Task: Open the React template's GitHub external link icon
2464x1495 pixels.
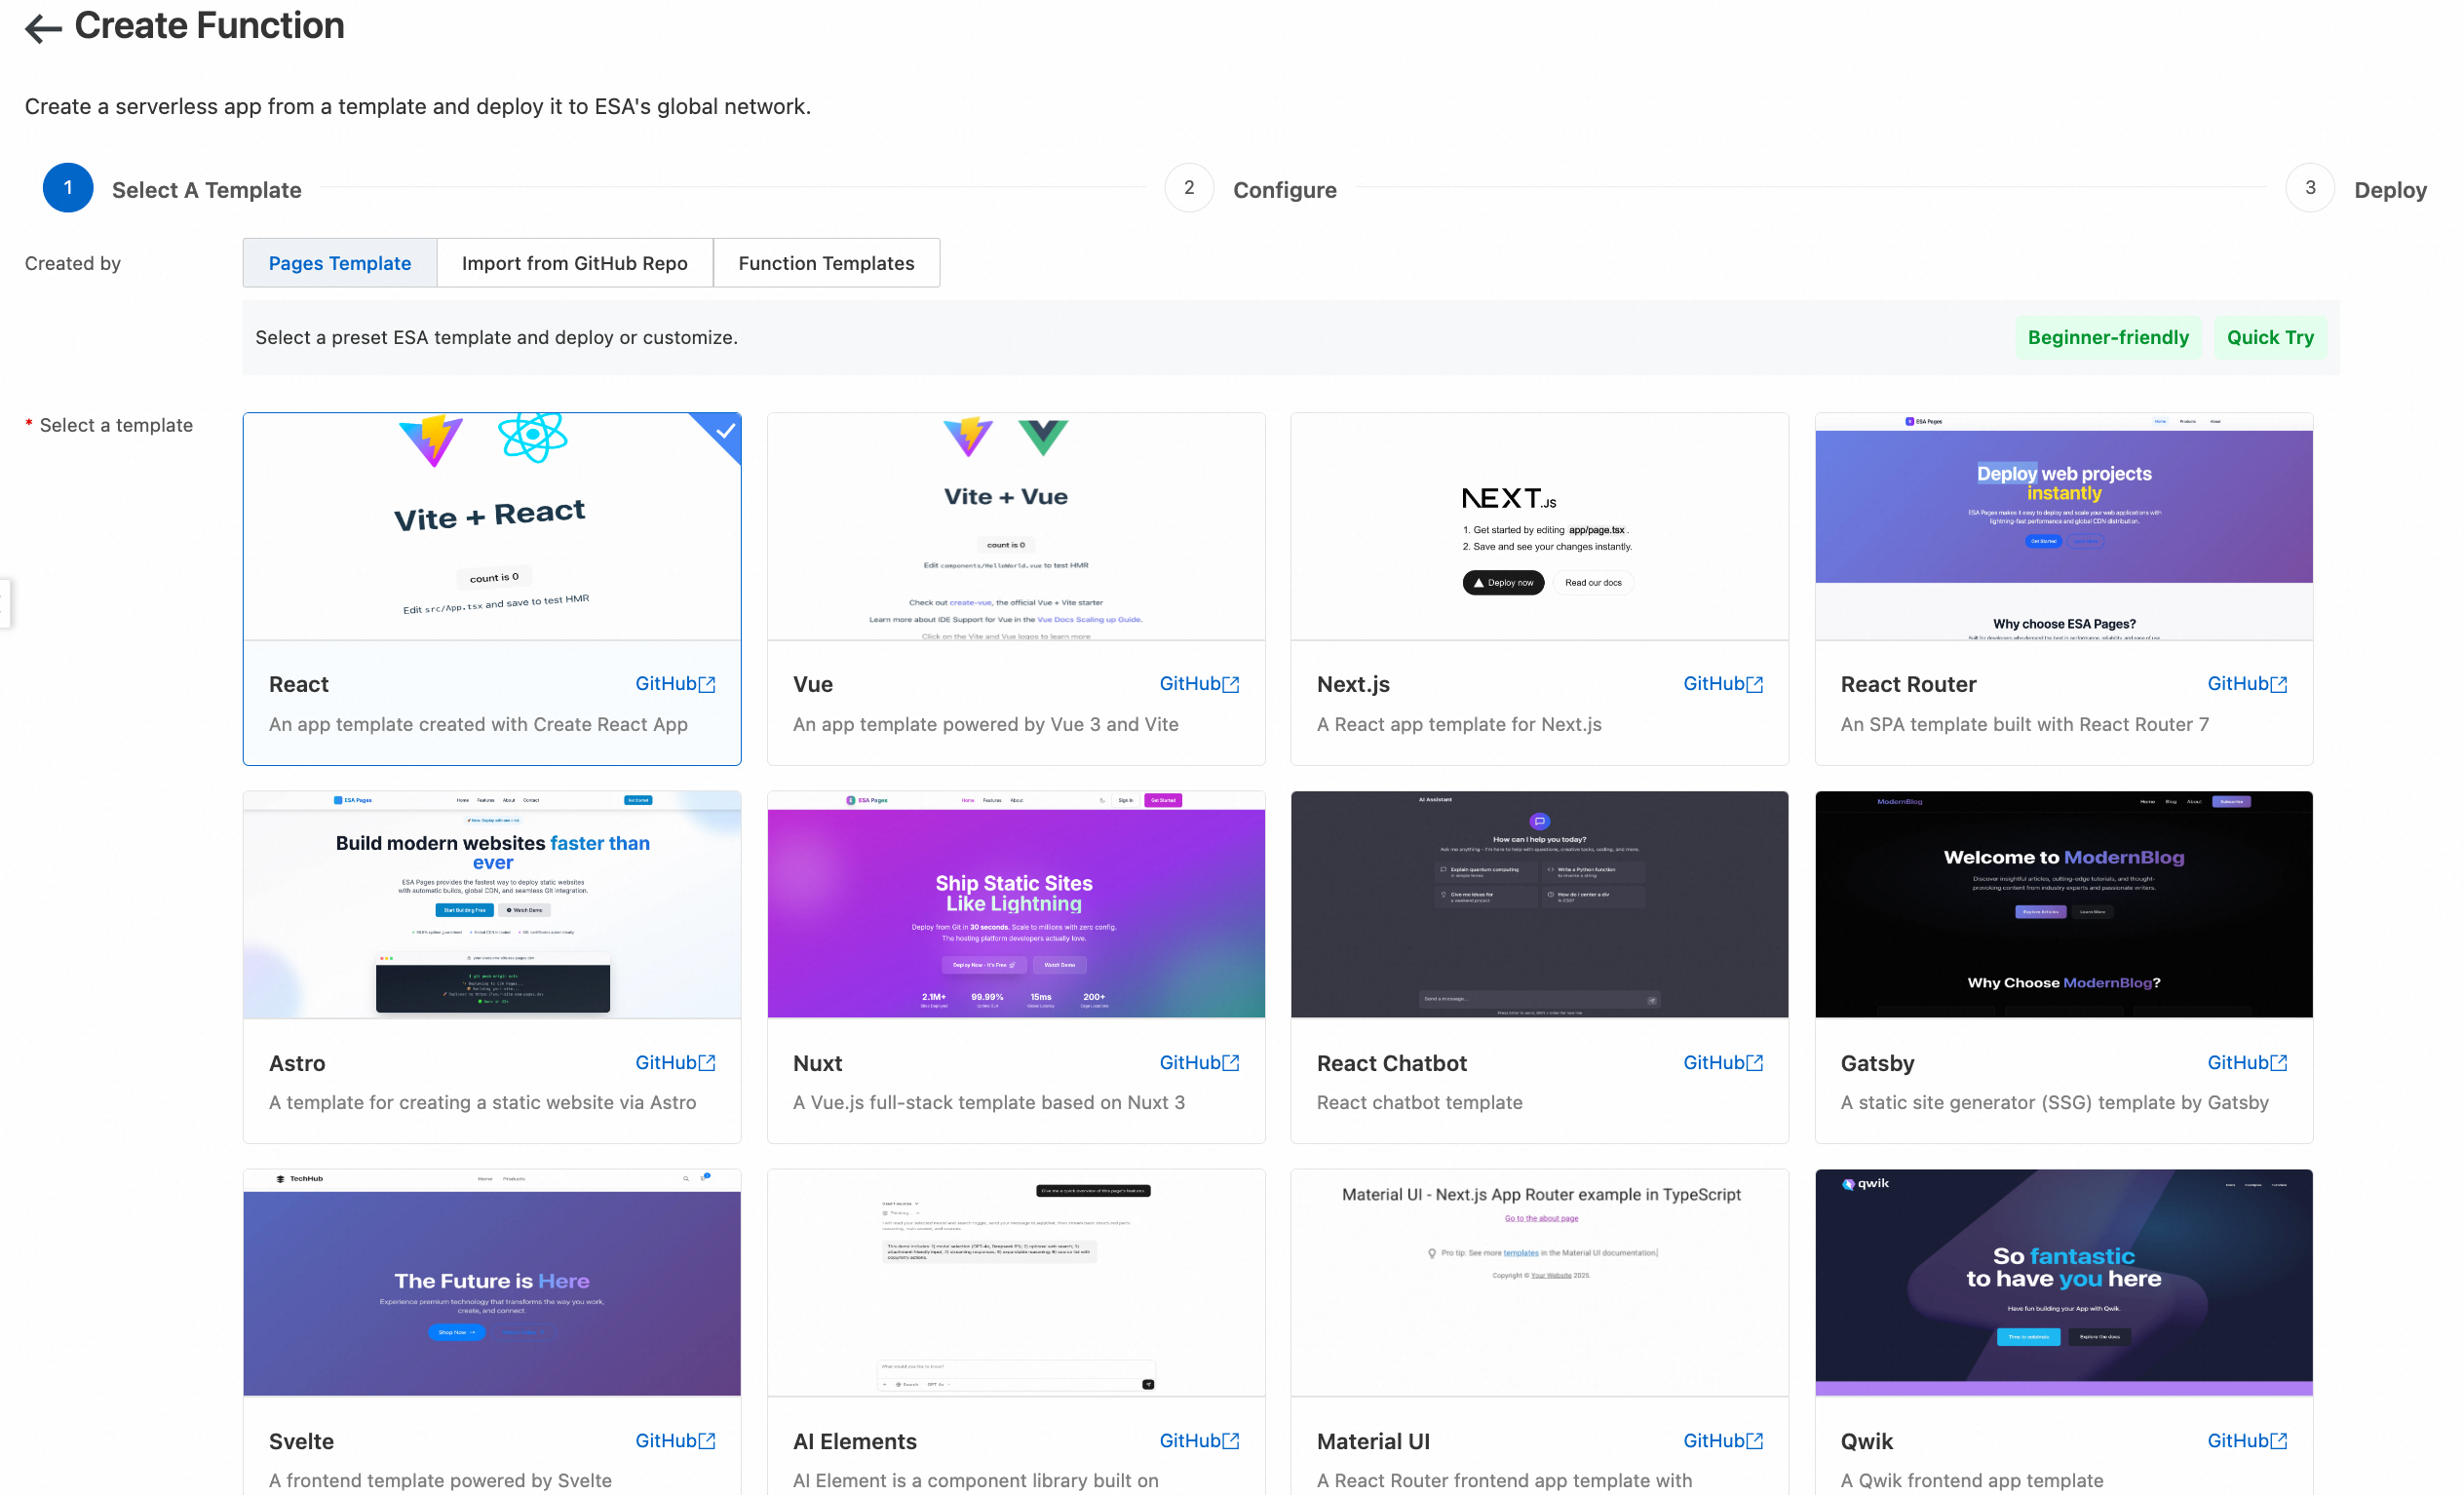Action: pos(707,684)
